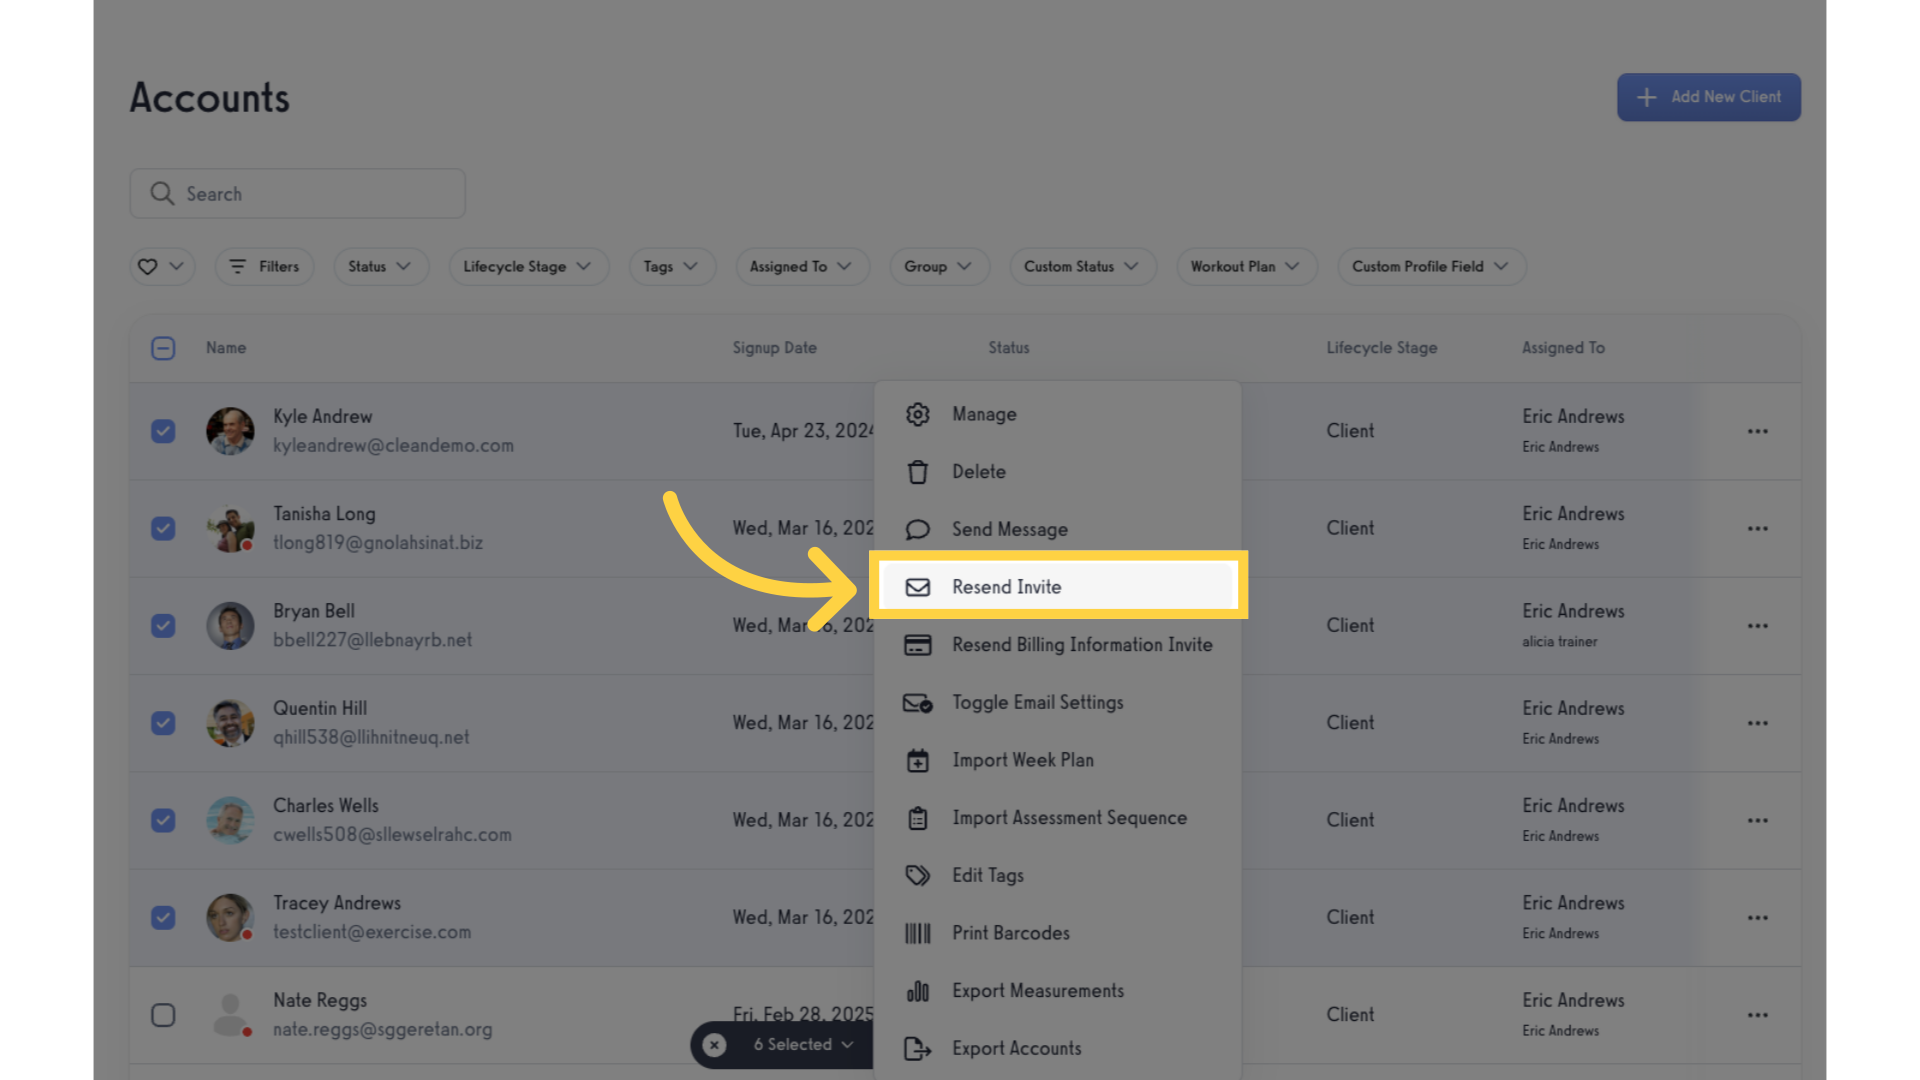Click the Manage gear icon
The width and height of the screenshot is (1920, 1080).
click(917, 414)
